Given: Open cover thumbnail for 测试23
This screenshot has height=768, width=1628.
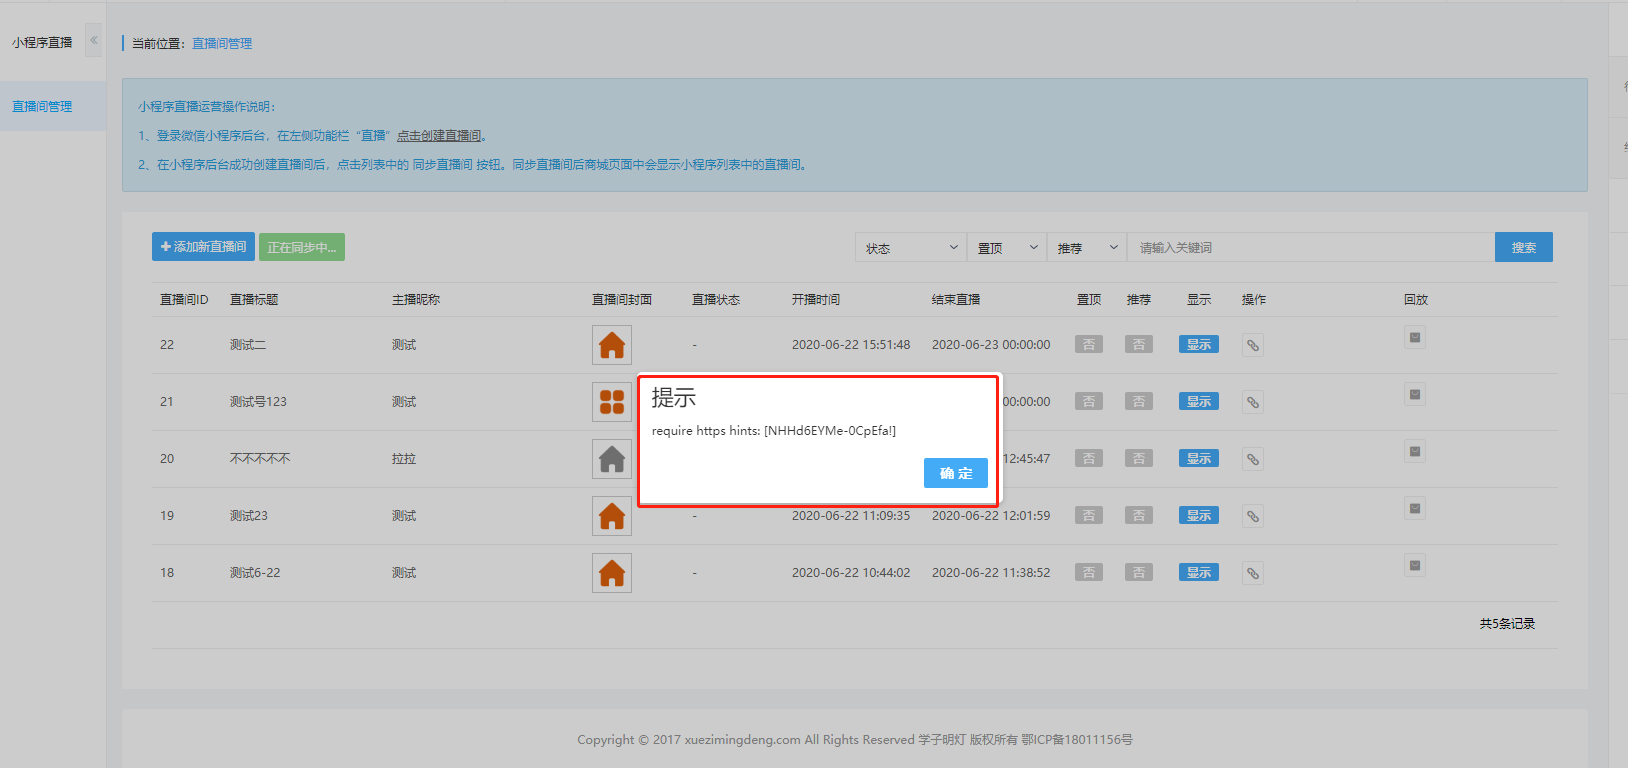Looking at the screenshot, I should coord(612,516).
